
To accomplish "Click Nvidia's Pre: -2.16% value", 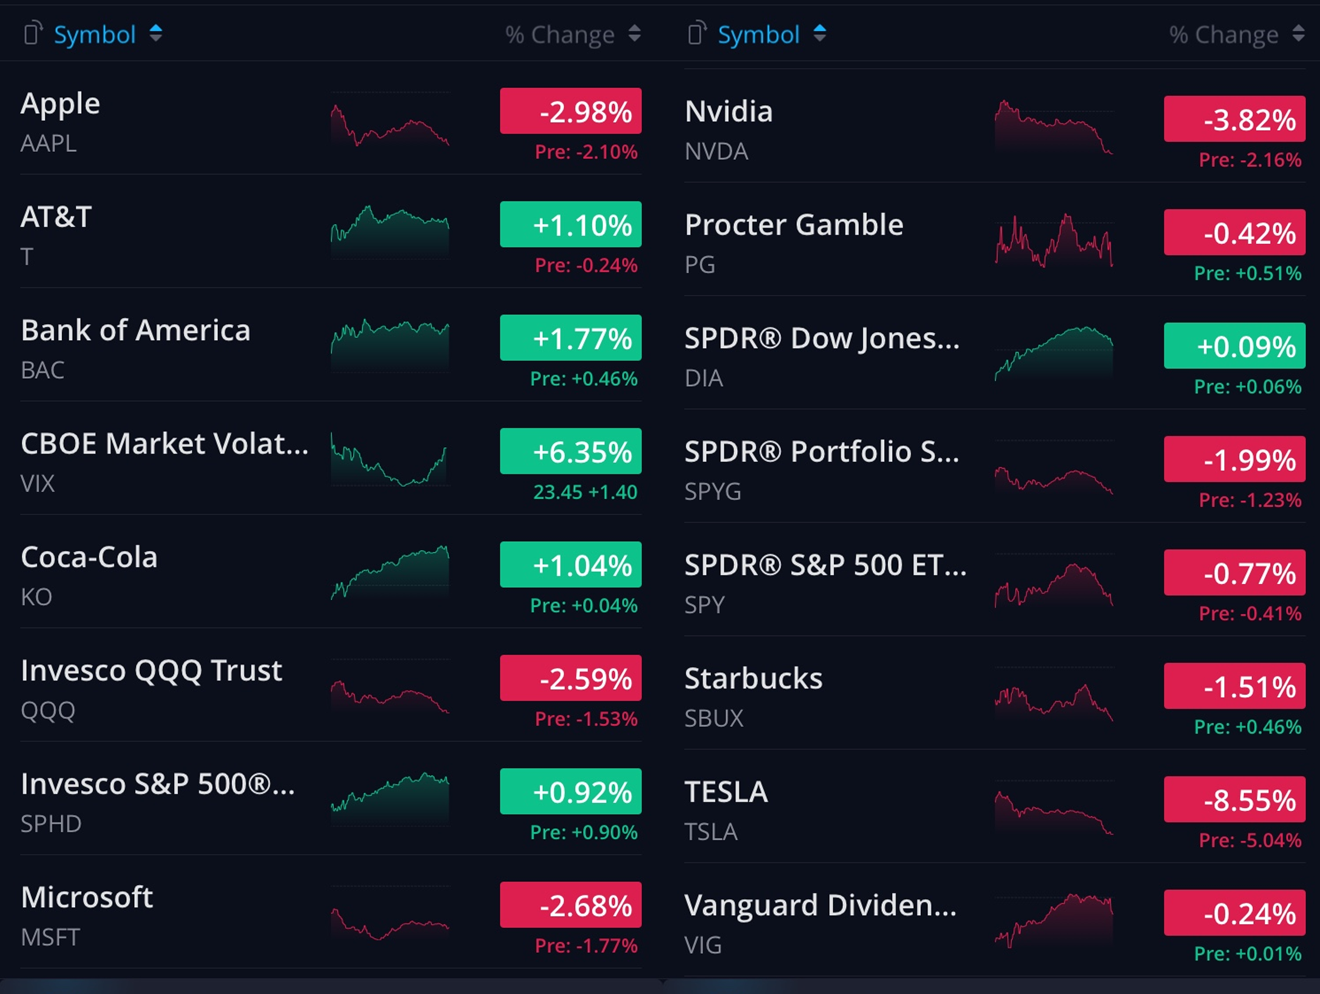I will [x=1250, y=159].
